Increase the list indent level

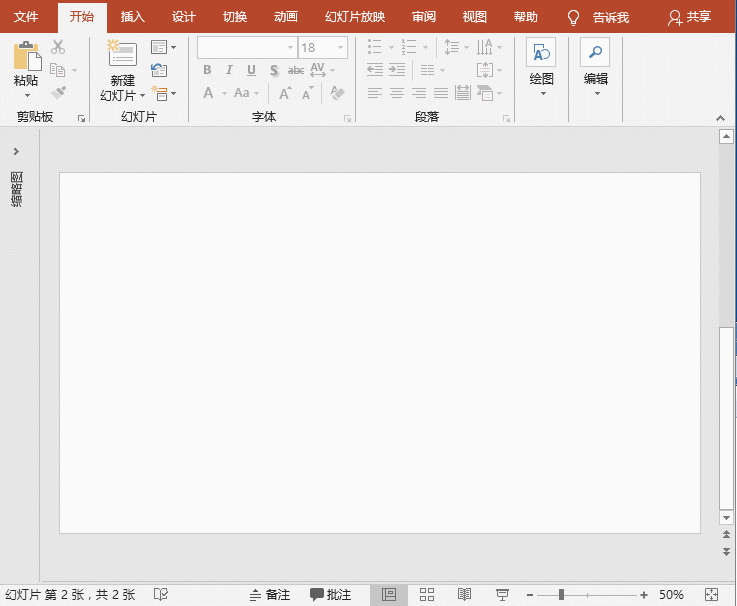397,70
